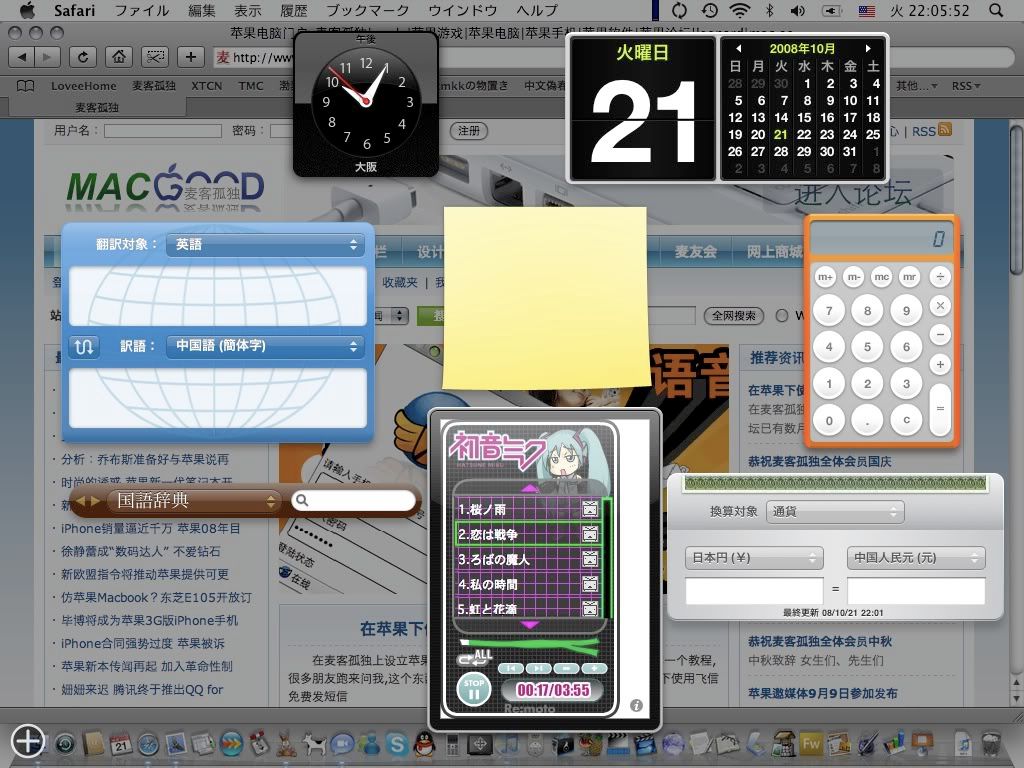
Task: Click dictionary widget back arrow
Action: click(x=81, y=501)
